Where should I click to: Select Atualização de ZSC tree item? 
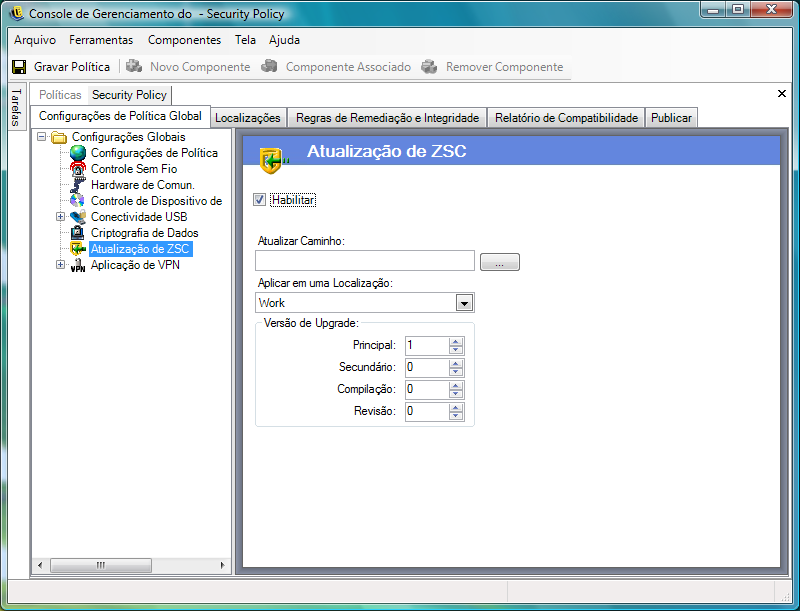click(x=140, y=249)
